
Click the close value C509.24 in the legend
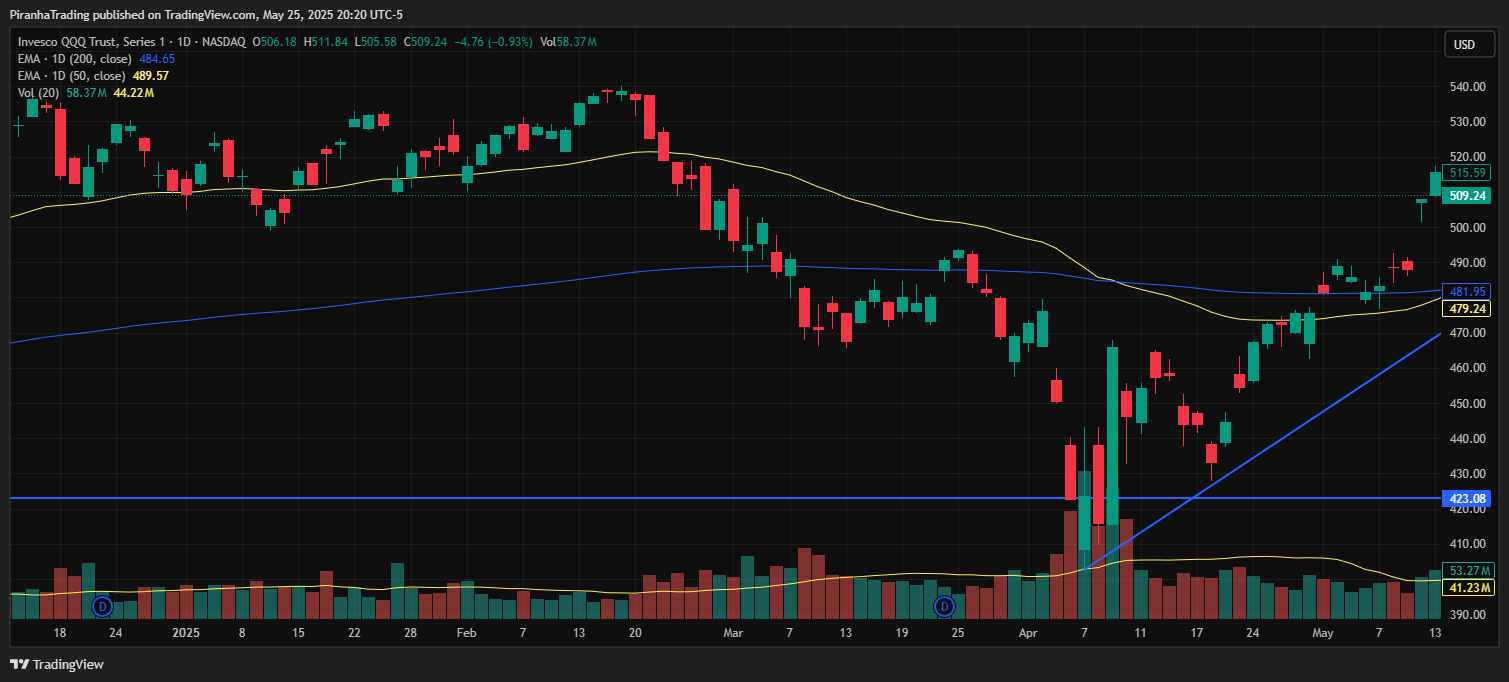click(424, 42)
